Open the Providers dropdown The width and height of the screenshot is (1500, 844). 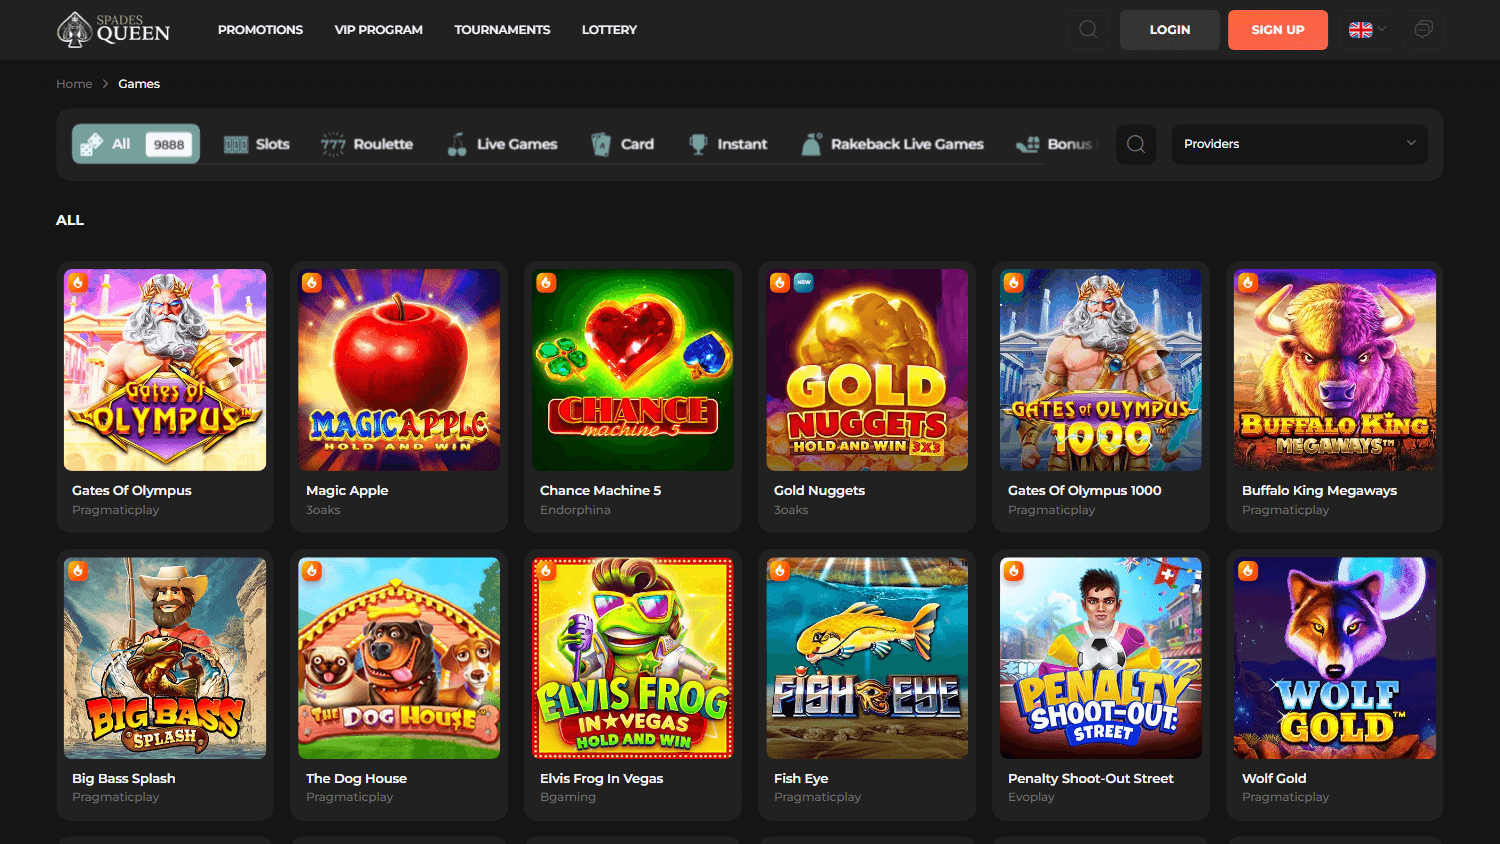pos(1299,144)
